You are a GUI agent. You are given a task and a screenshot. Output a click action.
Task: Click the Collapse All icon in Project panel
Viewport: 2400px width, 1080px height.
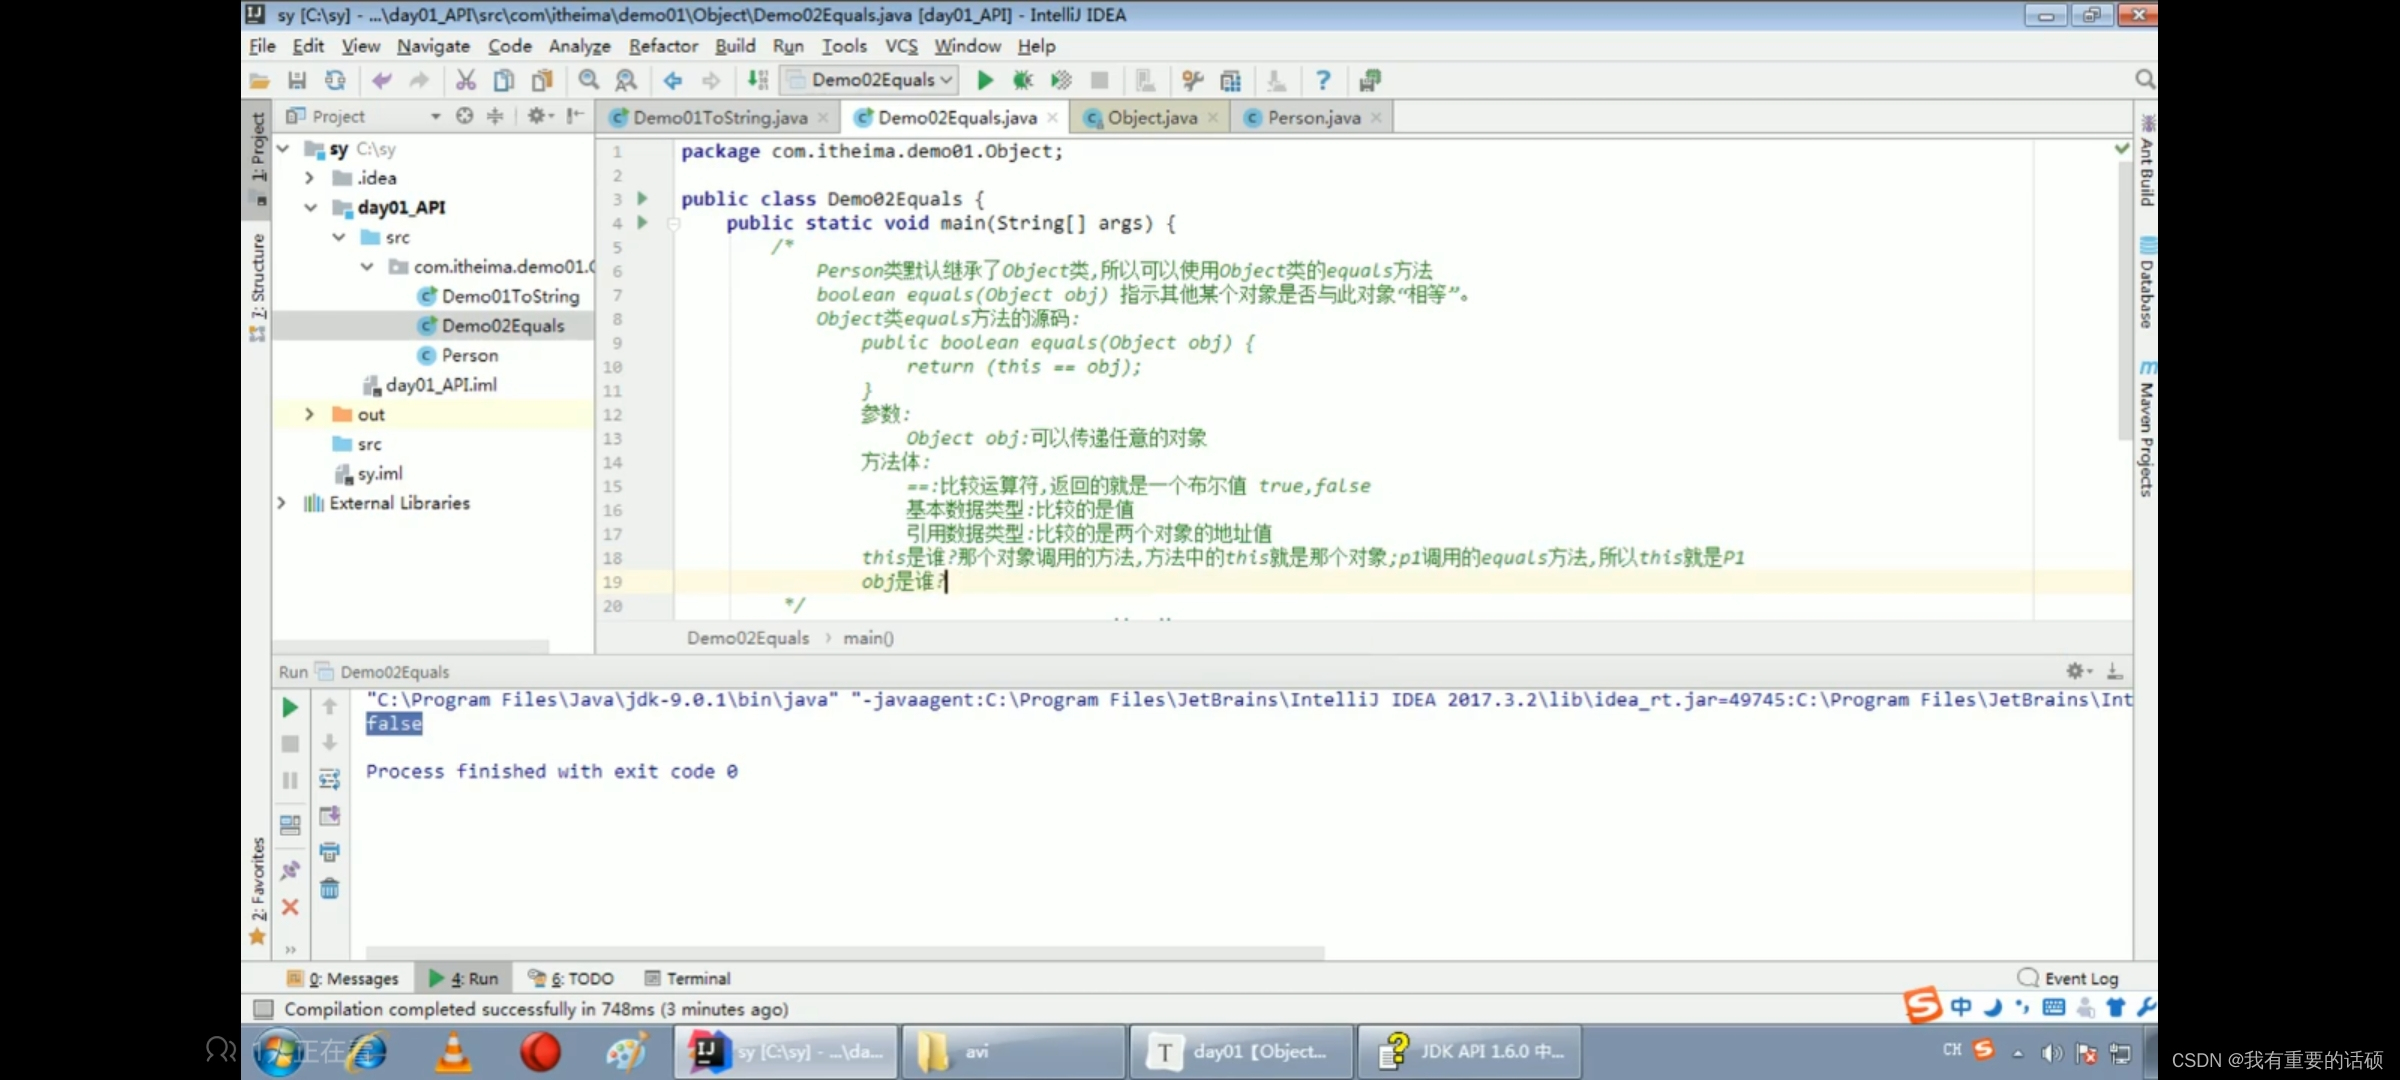point(495,116)
